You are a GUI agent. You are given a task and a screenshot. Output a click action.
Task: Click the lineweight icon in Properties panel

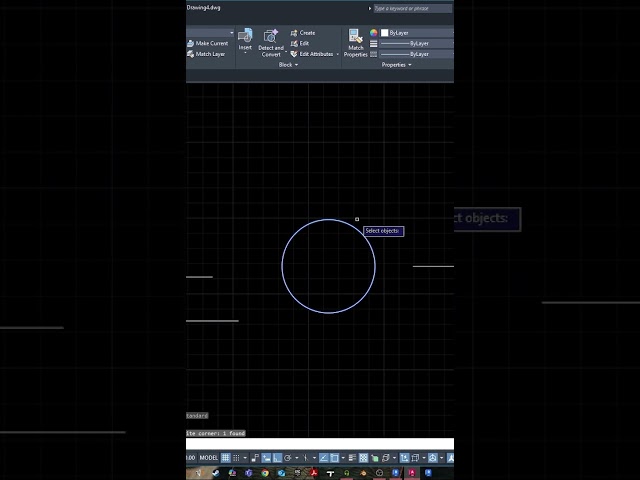click(x=373, y=43)
